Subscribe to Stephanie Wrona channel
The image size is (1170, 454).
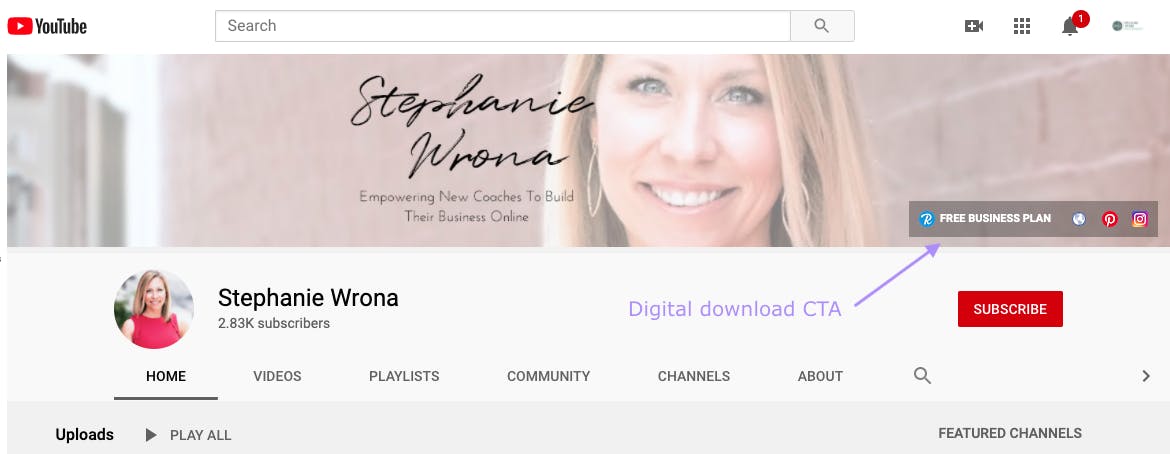[1010, 309]
